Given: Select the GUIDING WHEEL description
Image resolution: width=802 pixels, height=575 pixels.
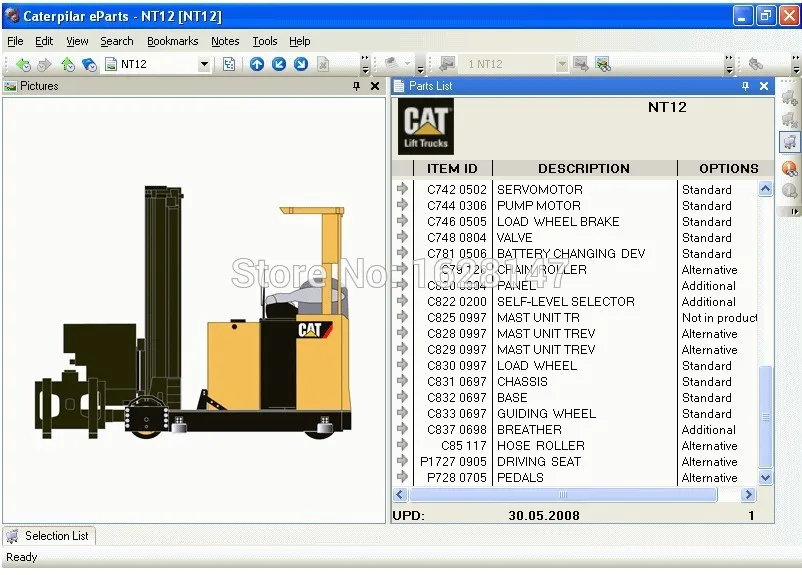Looking at the screenshot, I should point(546,413).
